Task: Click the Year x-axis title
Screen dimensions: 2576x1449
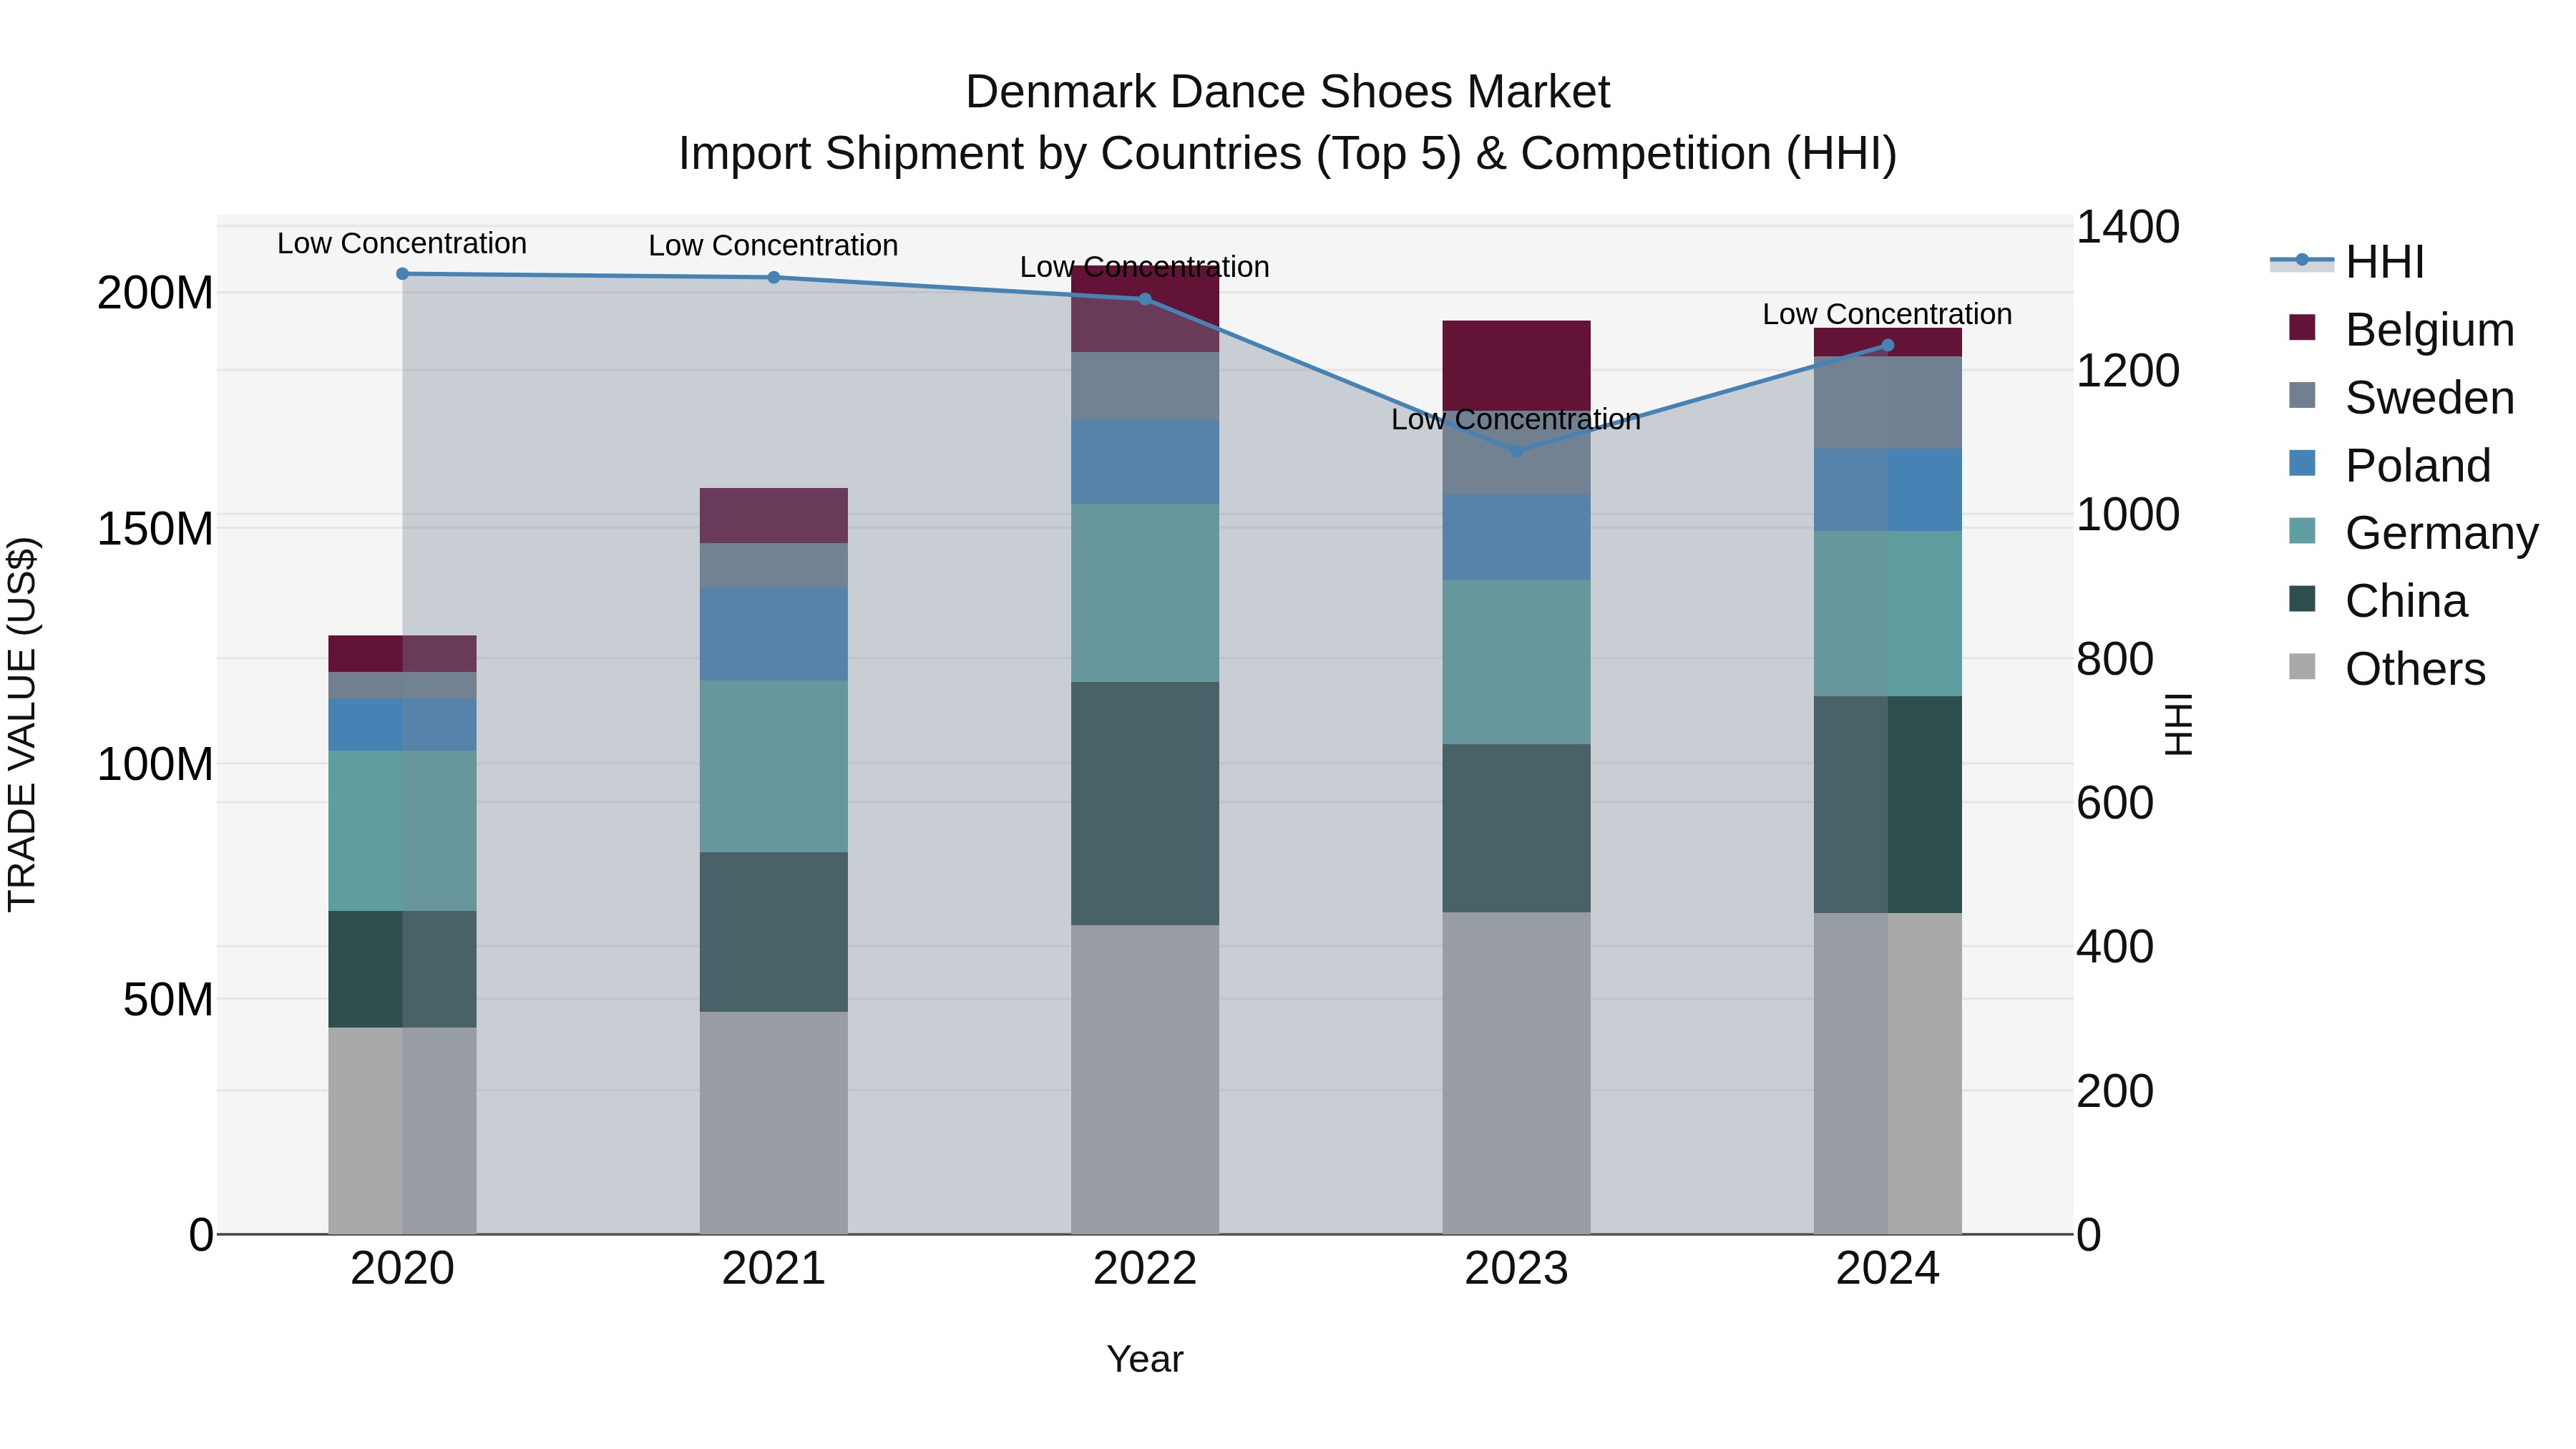Action: (1145, 1360)
